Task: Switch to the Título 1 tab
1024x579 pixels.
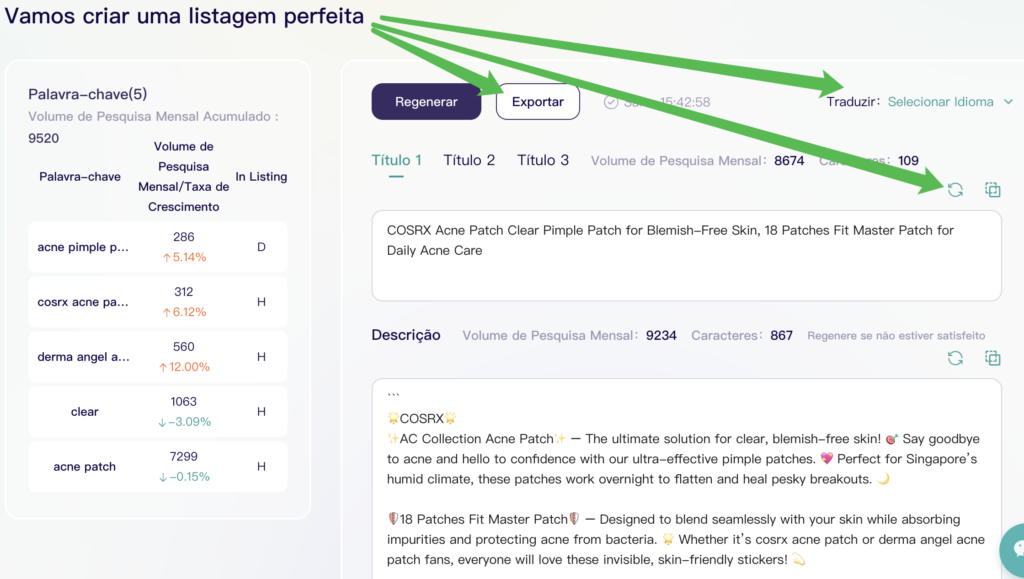Action: tap(396, 160)
